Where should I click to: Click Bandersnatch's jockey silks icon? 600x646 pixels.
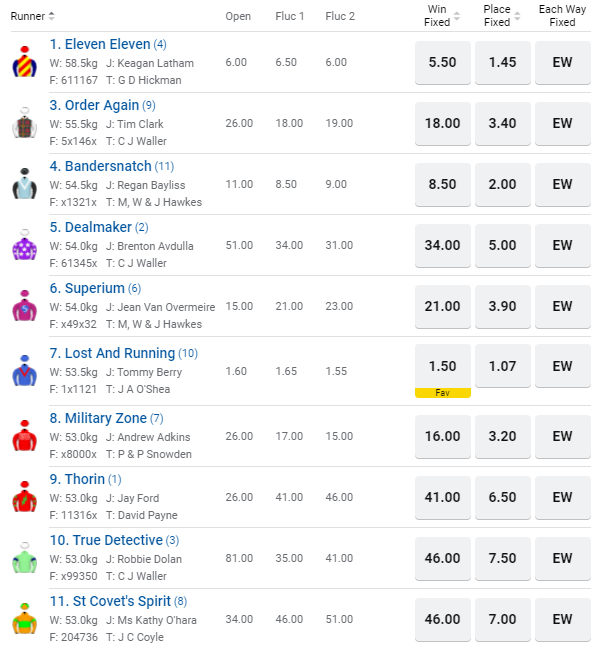point(24,184)
